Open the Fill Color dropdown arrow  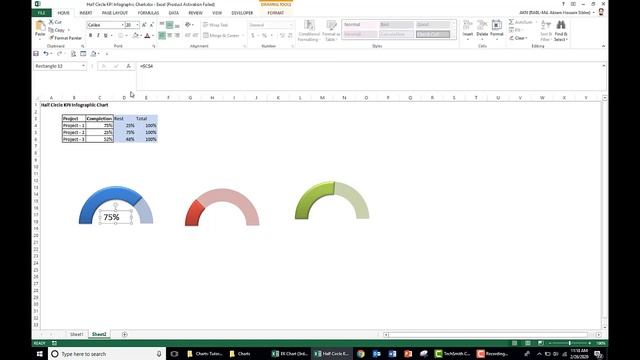tap(141, 36)
